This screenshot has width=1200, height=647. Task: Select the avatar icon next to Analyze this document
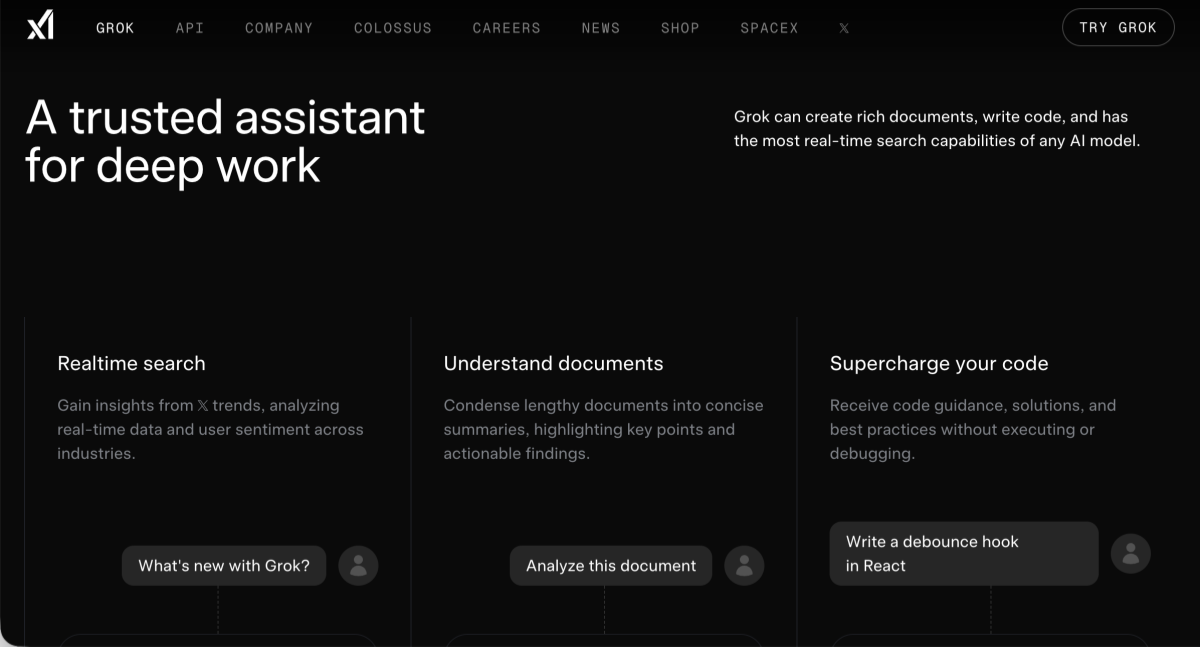click(x=744, y=565)
